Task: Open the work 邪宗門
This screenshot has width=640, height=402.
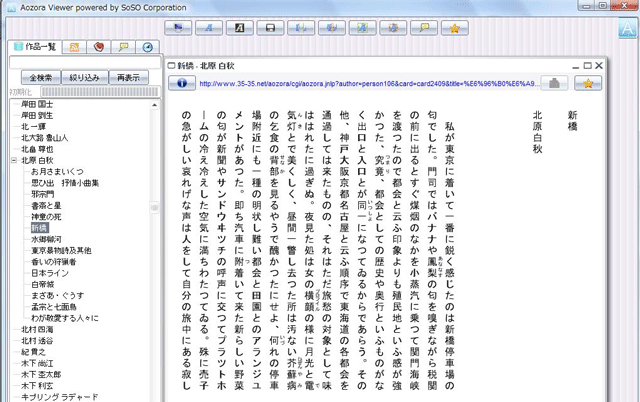Action: 42,194
